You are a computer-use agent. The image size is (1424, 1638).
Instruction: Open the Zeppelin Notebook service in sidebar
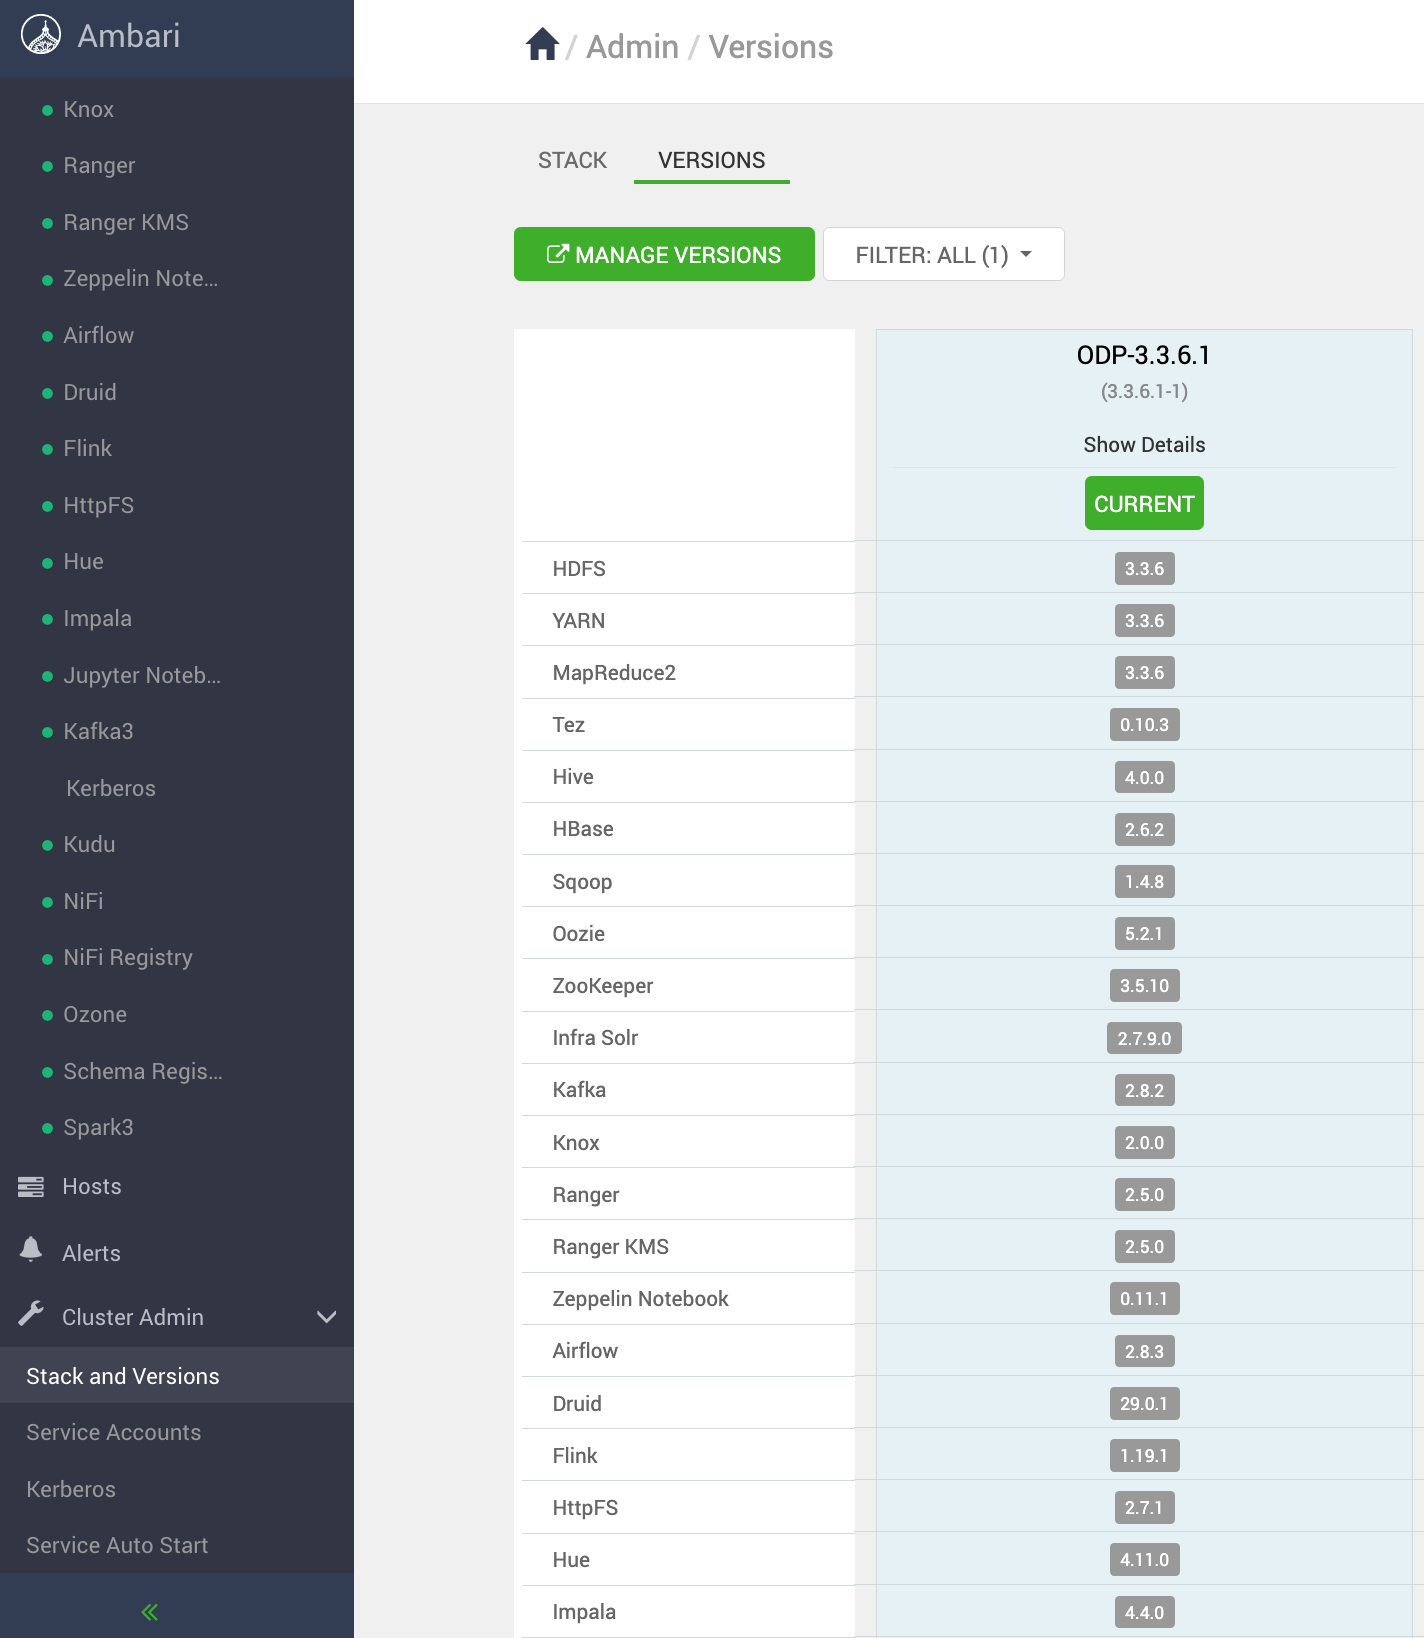pos(141,279)
